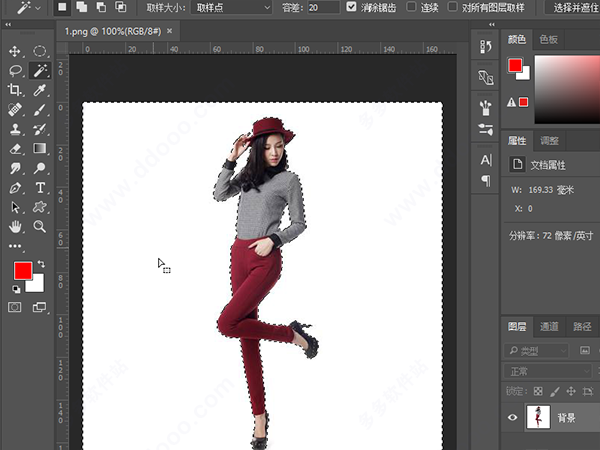Pick a color in the color field
This screenshot has height=450, width=600.
pos(567,89)
